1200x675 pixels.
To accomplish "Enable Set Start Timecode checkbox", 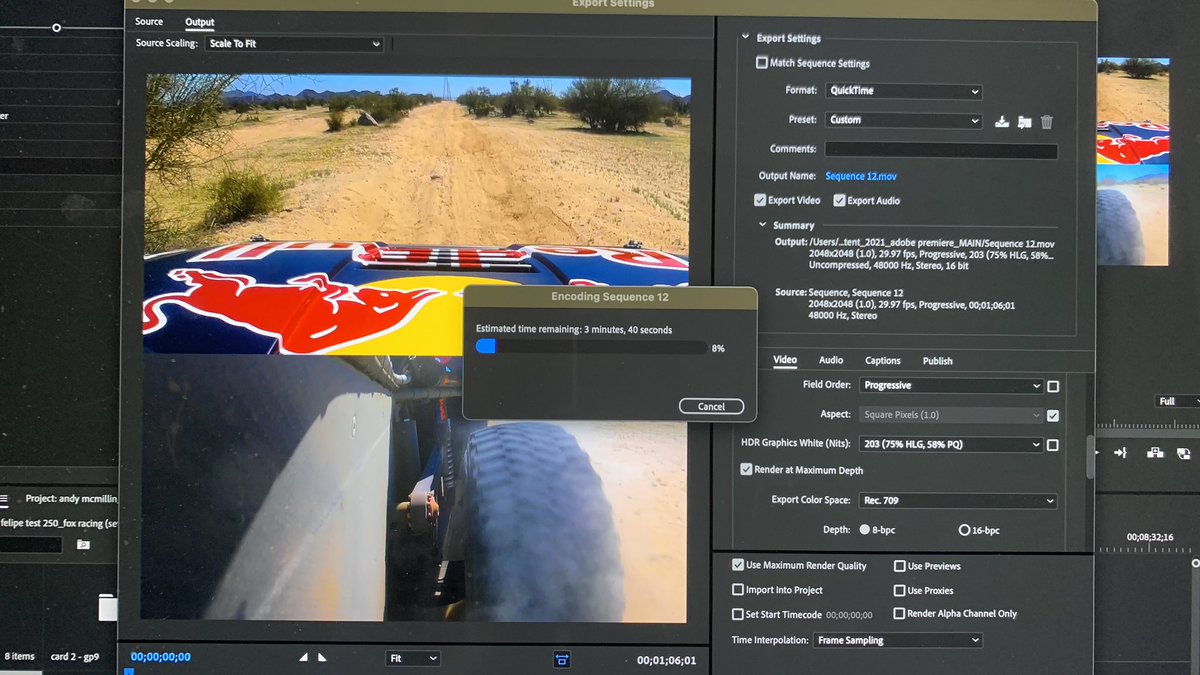I will (738, 614).
